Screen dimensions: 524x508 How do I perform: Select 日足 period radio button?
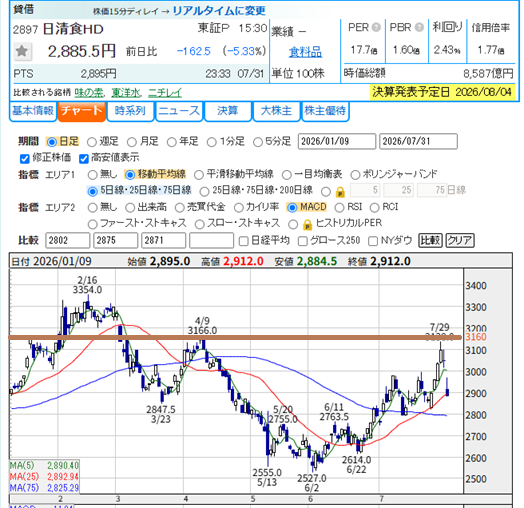(x=51, y=142)
